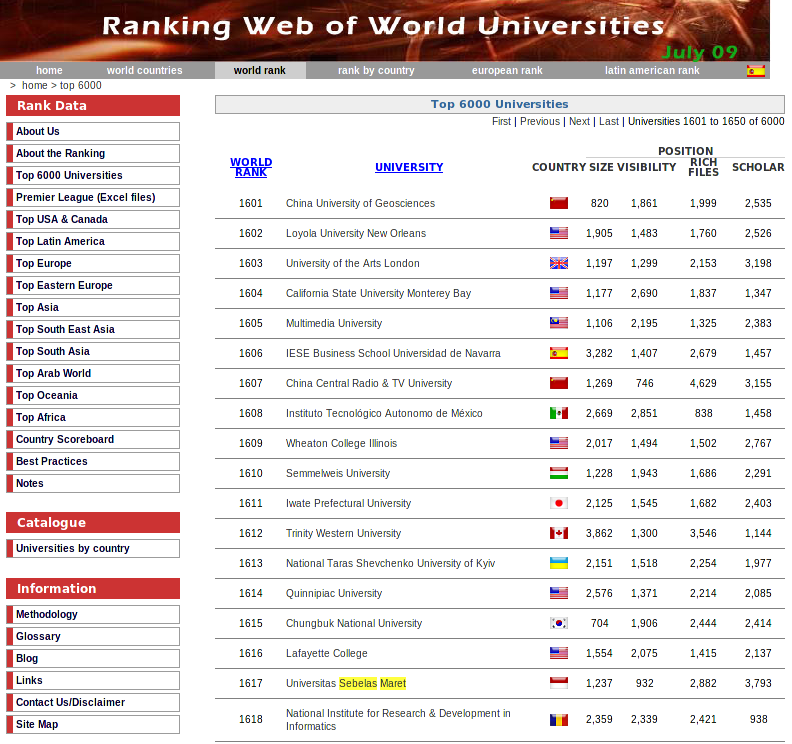
Task: Open the Site Map page
Action: [x=93, y=724]
